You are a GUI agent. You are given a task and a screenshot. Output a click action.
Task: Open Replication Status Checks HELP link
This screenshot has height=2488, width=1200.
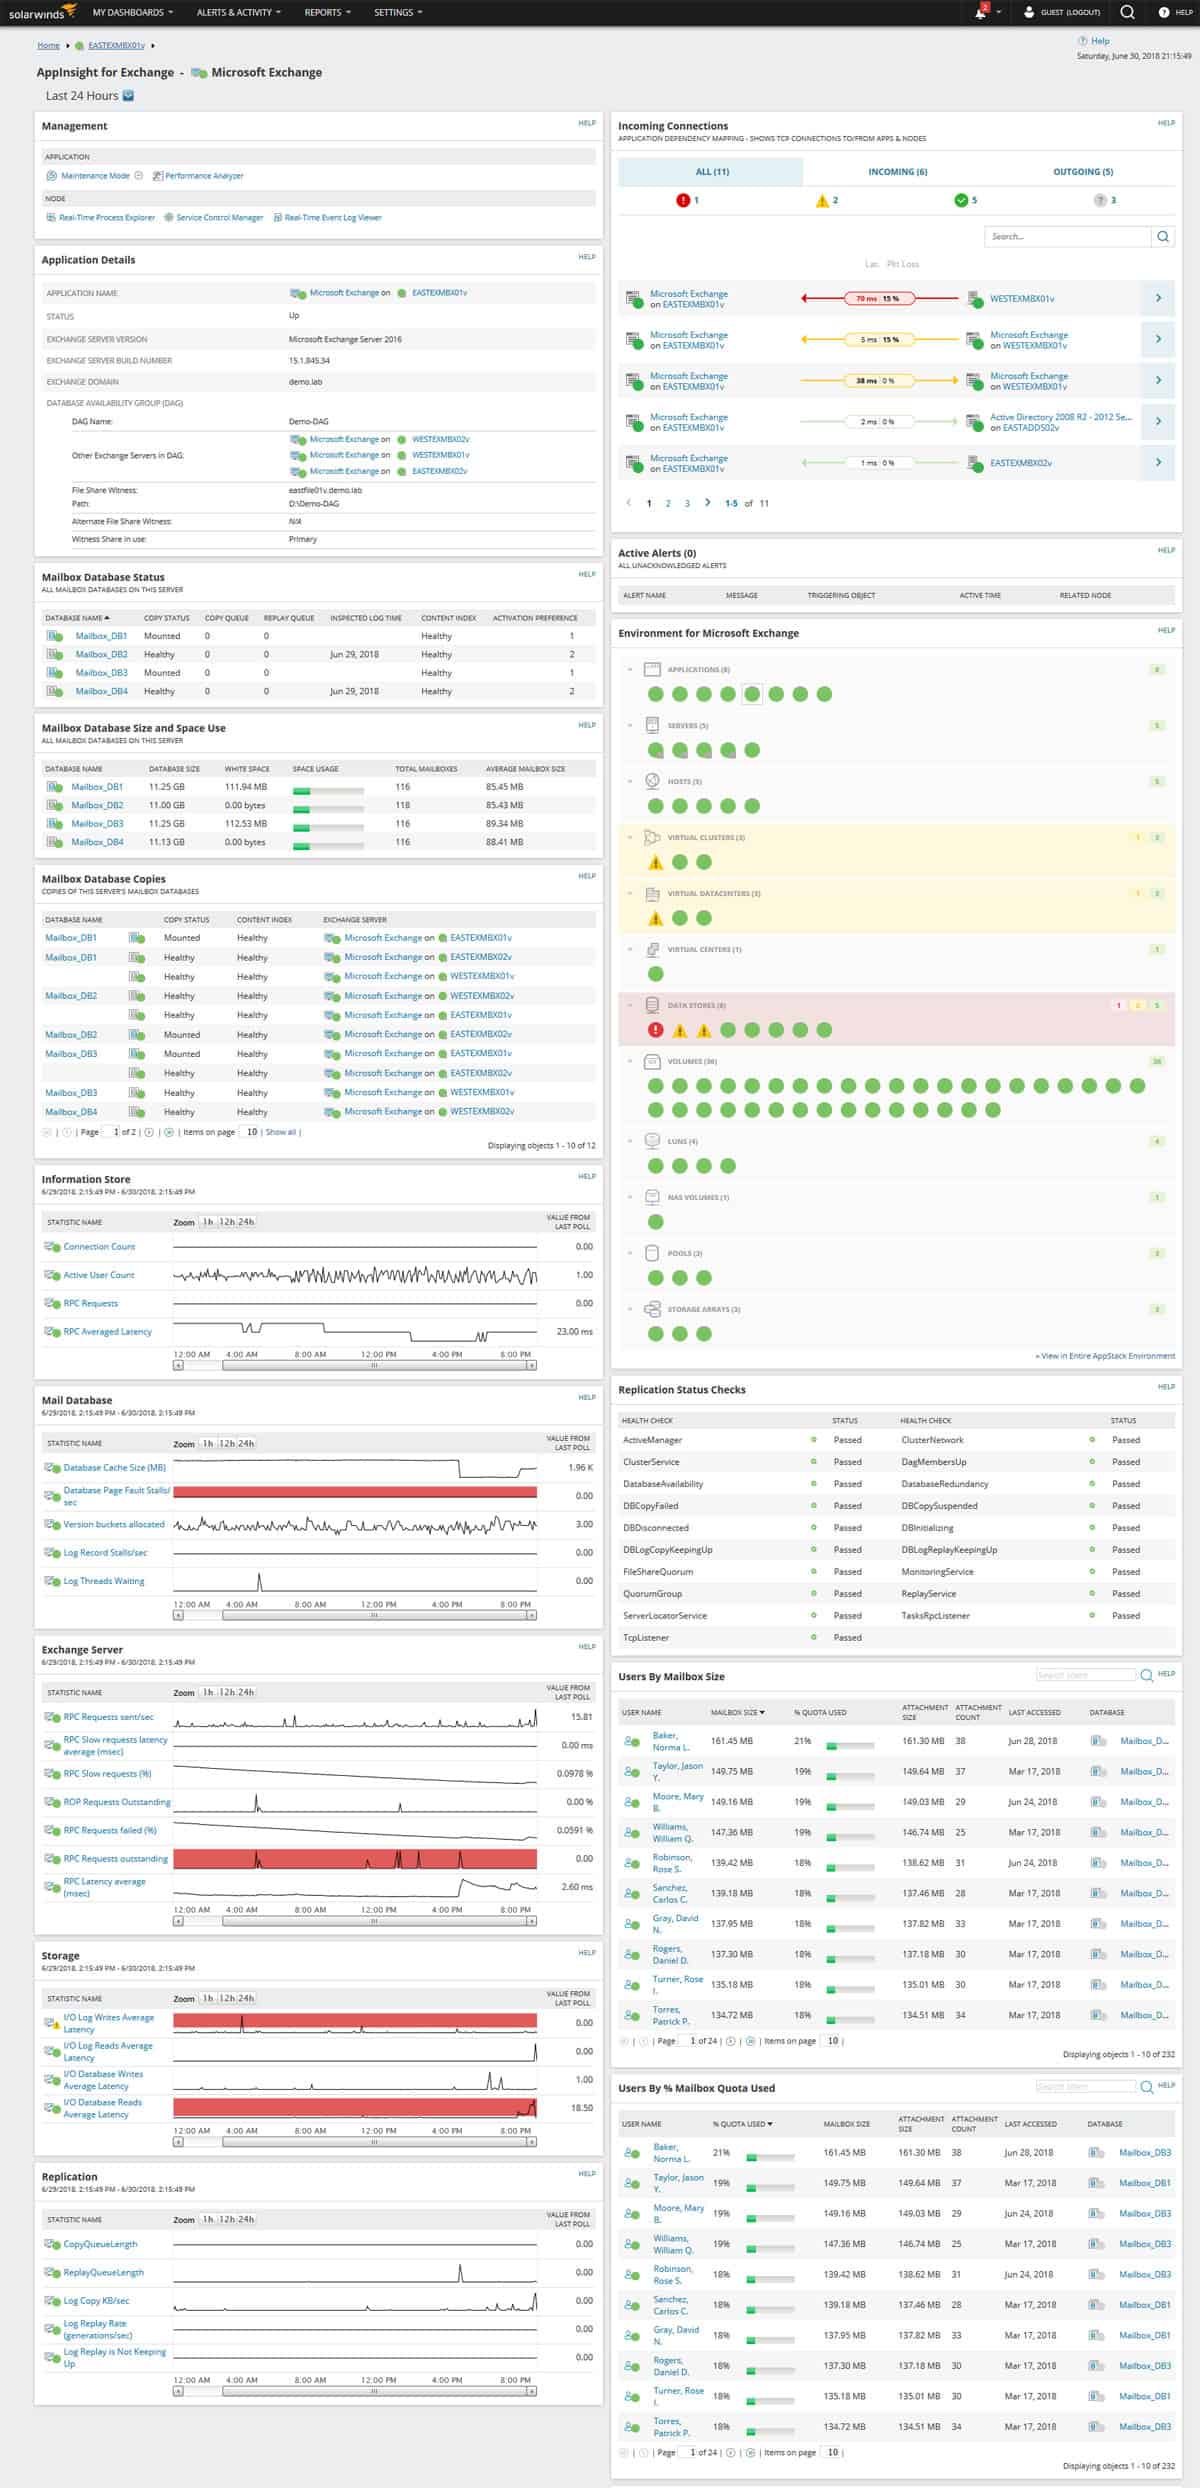(1166, 1386)
